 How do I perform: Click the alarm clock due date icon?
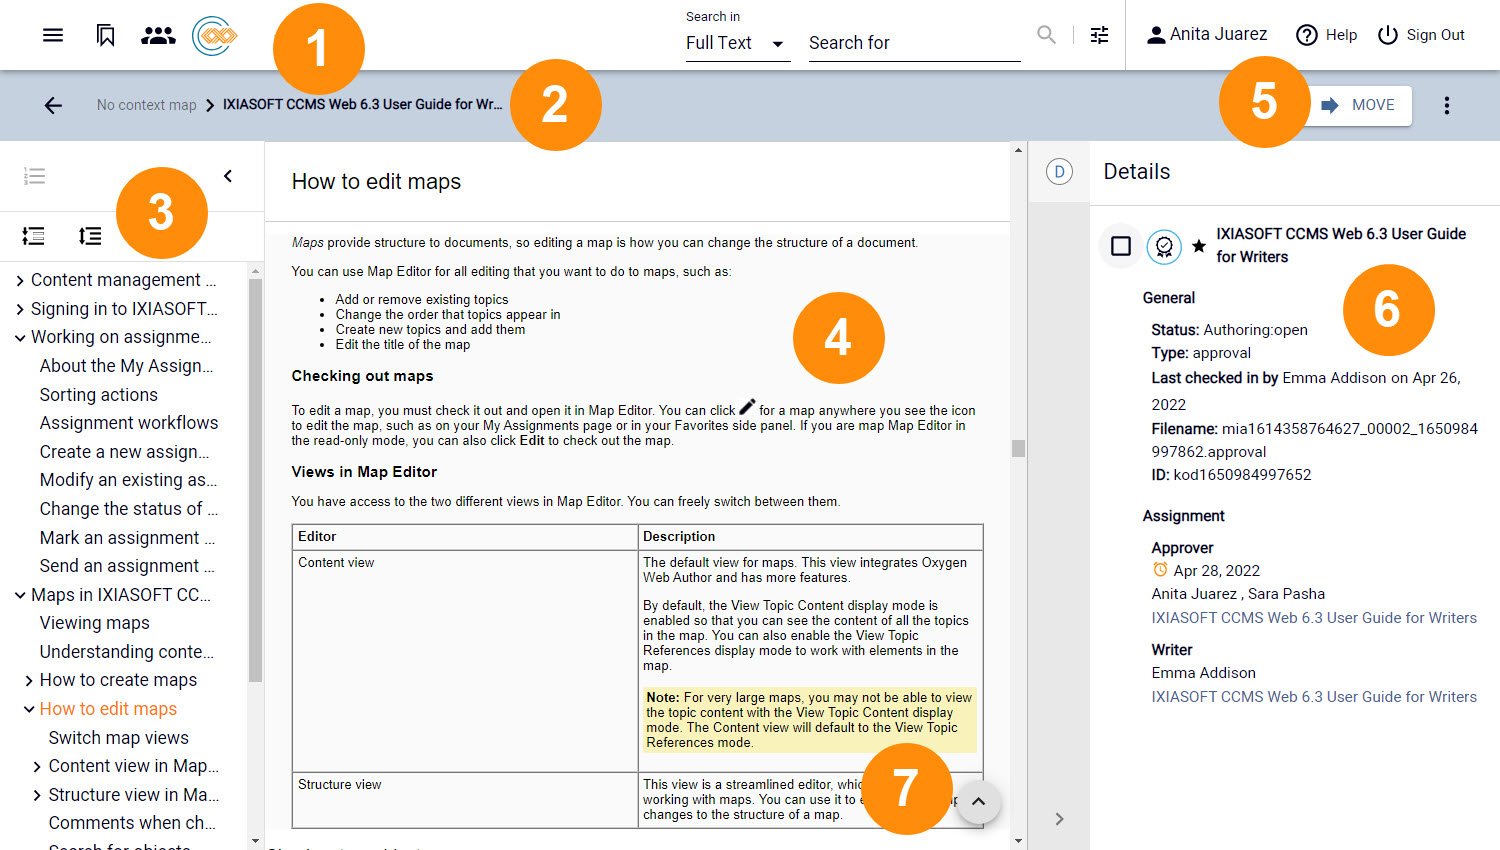click(x=1160, y=570)
